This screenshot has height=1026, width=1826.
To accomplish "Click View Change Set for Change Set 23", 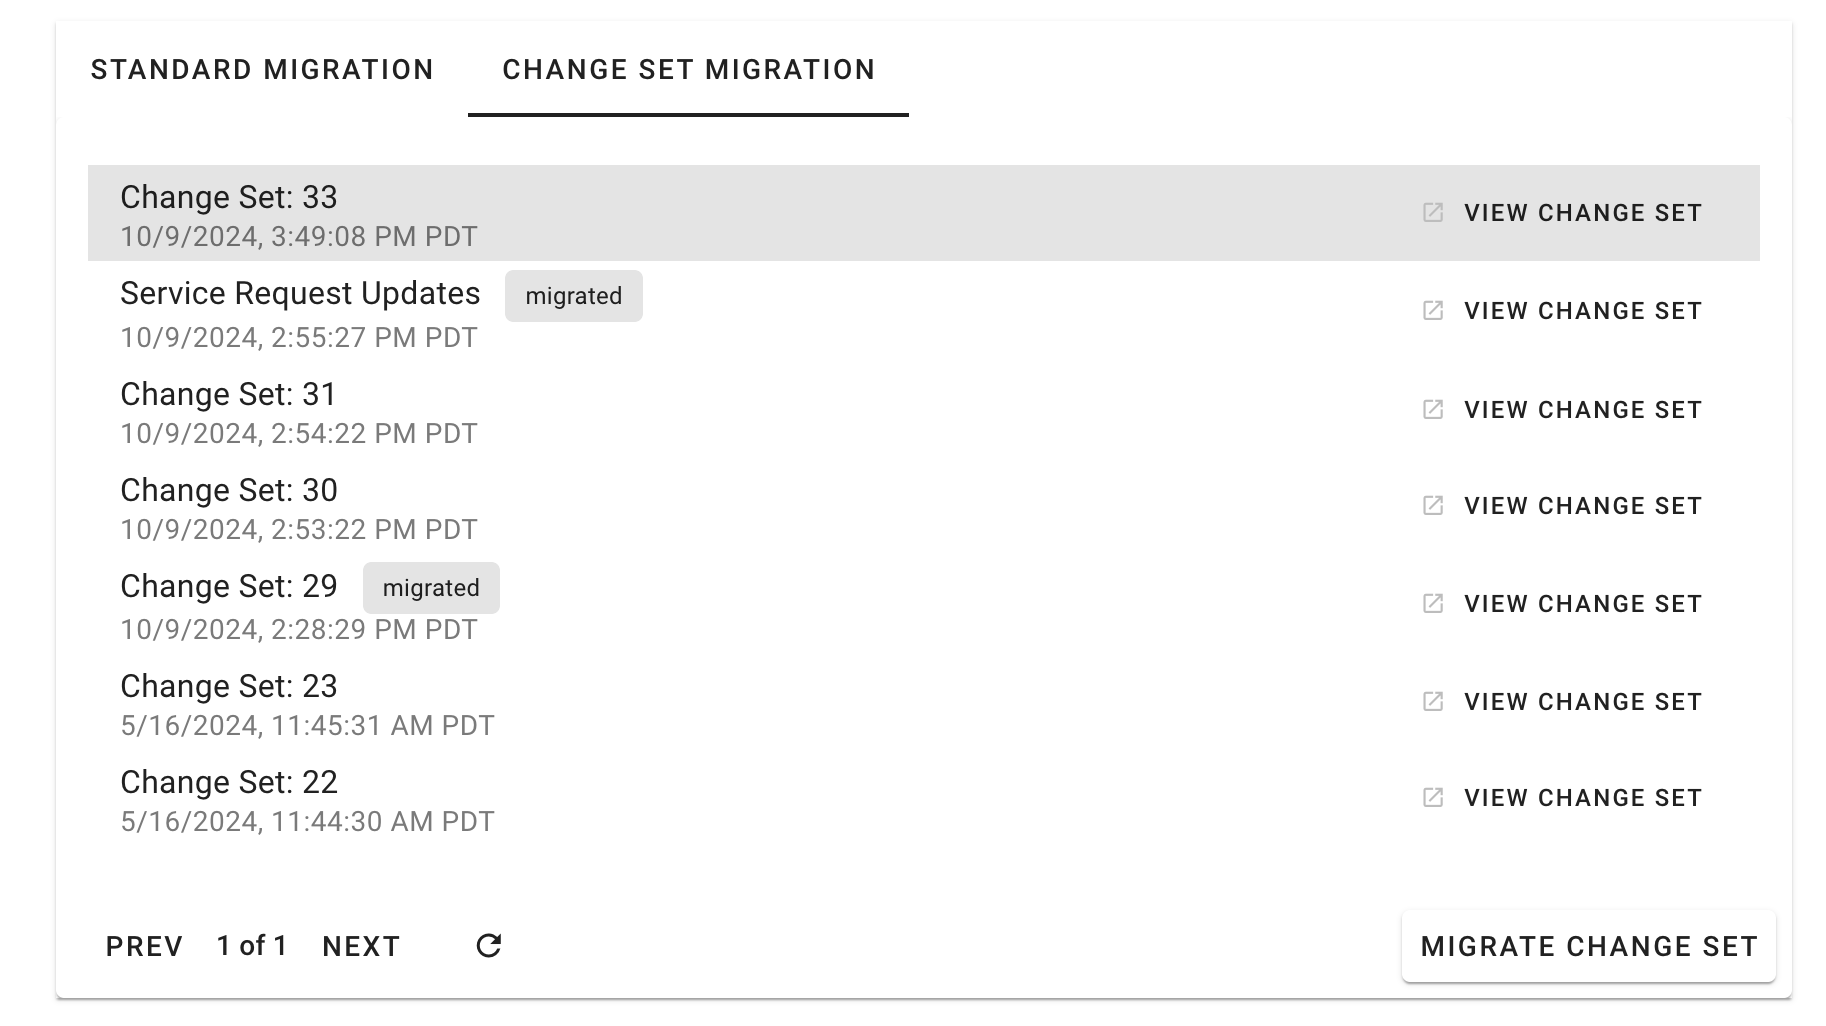I will click(1582, 702).
